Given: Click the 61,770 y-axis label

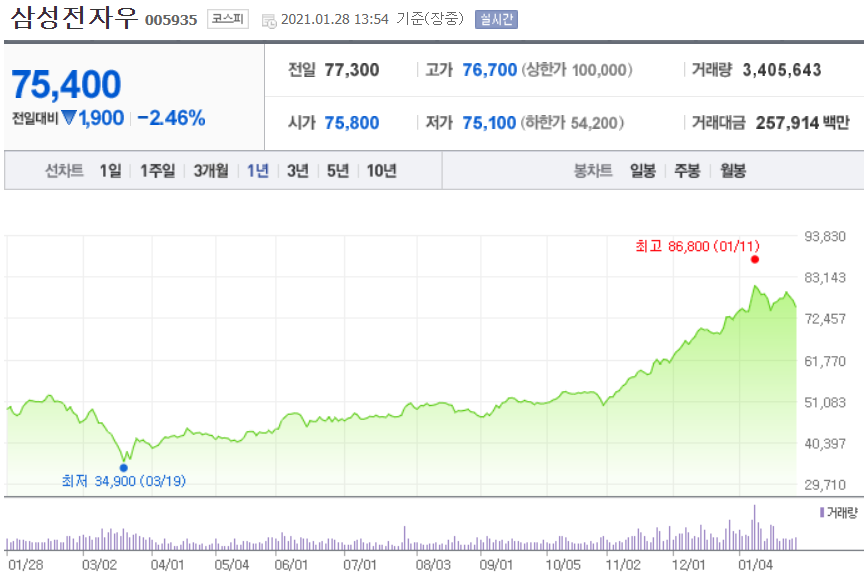Looking at the screenshot, I should pyautogui.click(x=825, y=361).
